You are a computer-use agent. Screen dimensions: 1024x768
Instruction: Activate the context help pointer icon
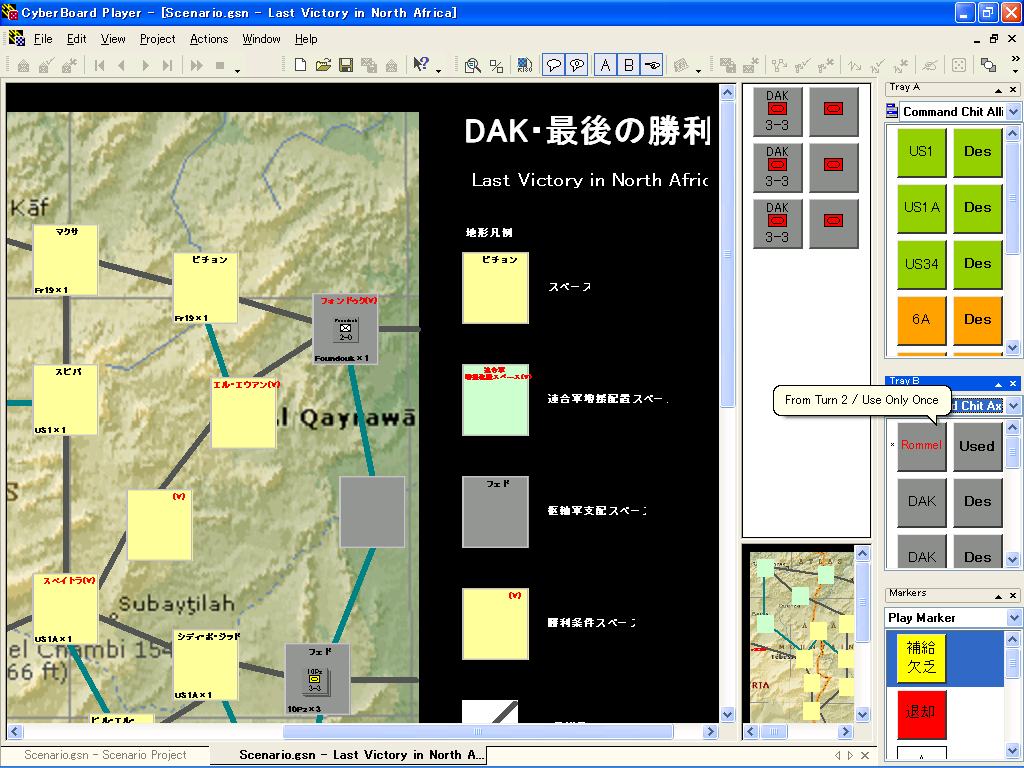[422, 65]
